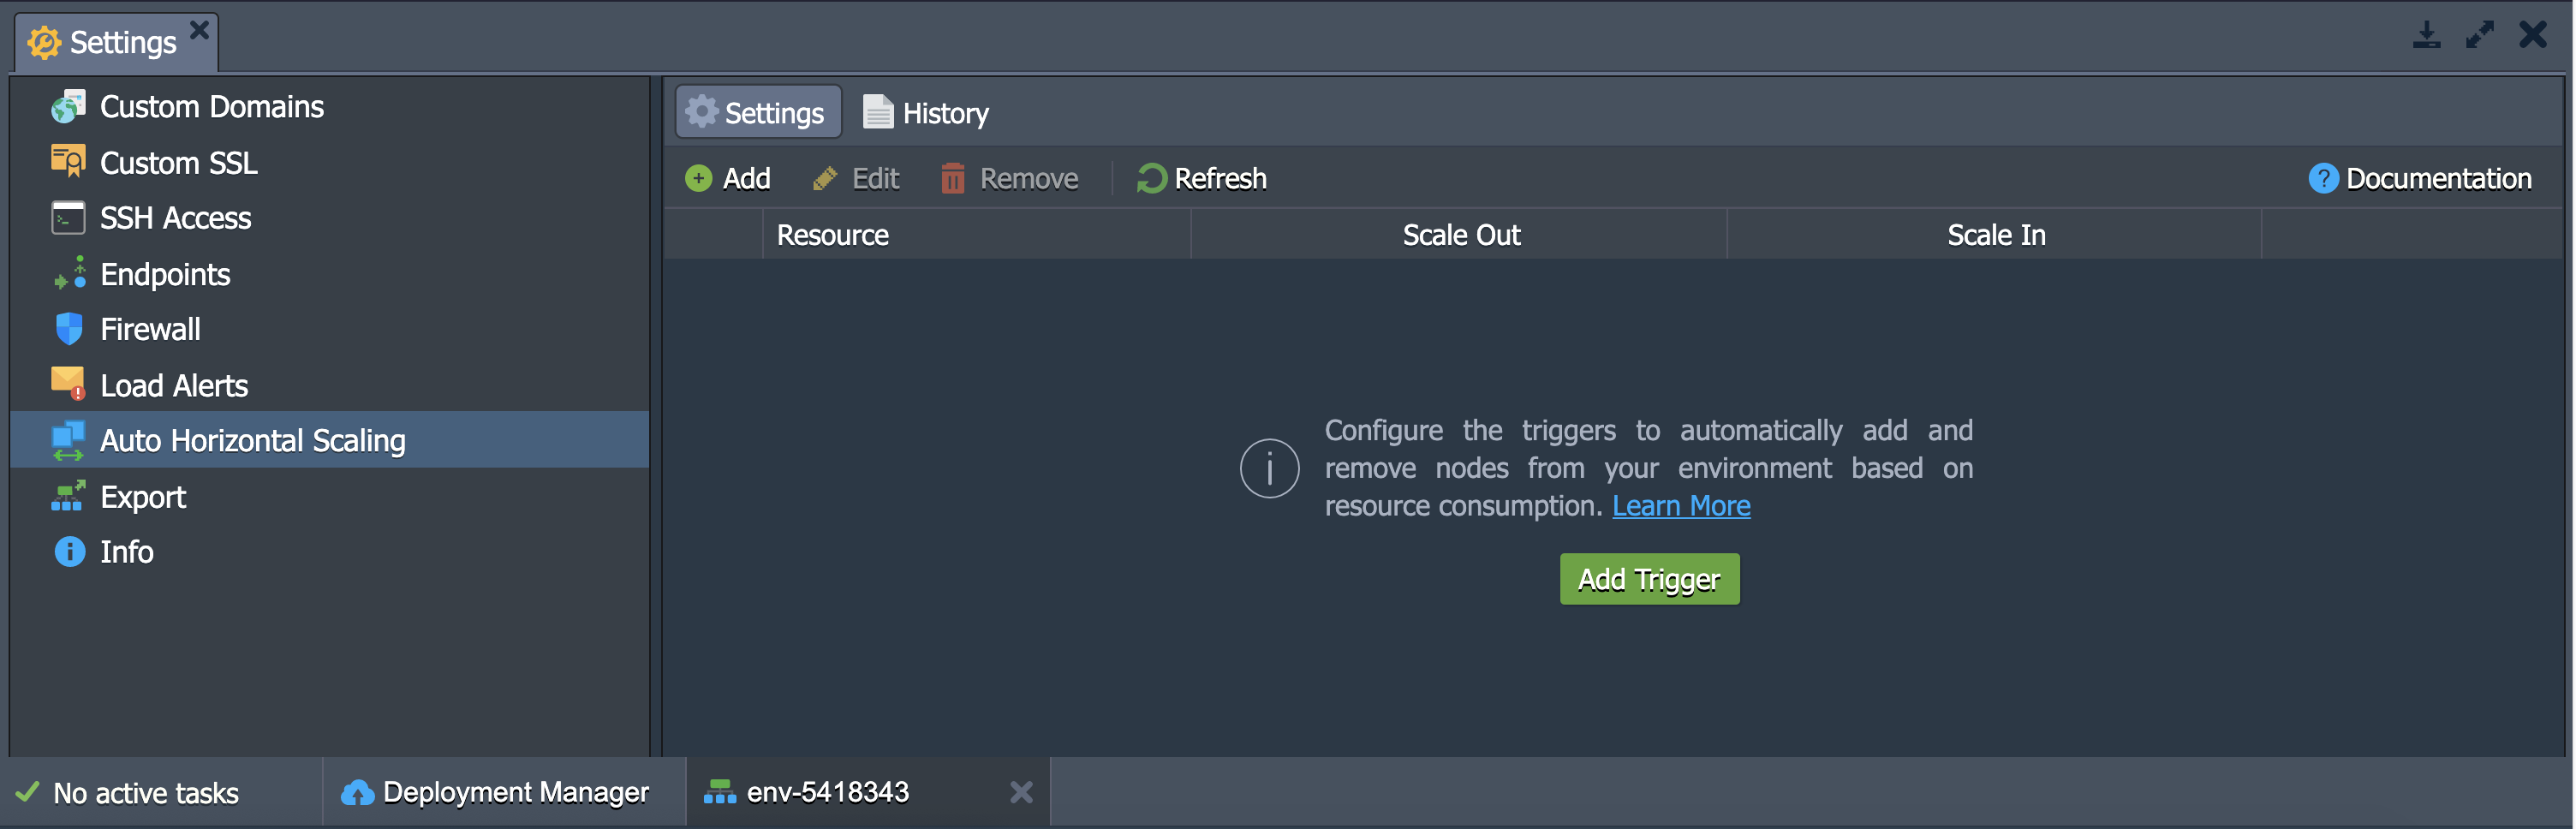Click the expand panel arrows icon
The width and height of the screenshot is (2576, 829).
[x=2479, y=35]
